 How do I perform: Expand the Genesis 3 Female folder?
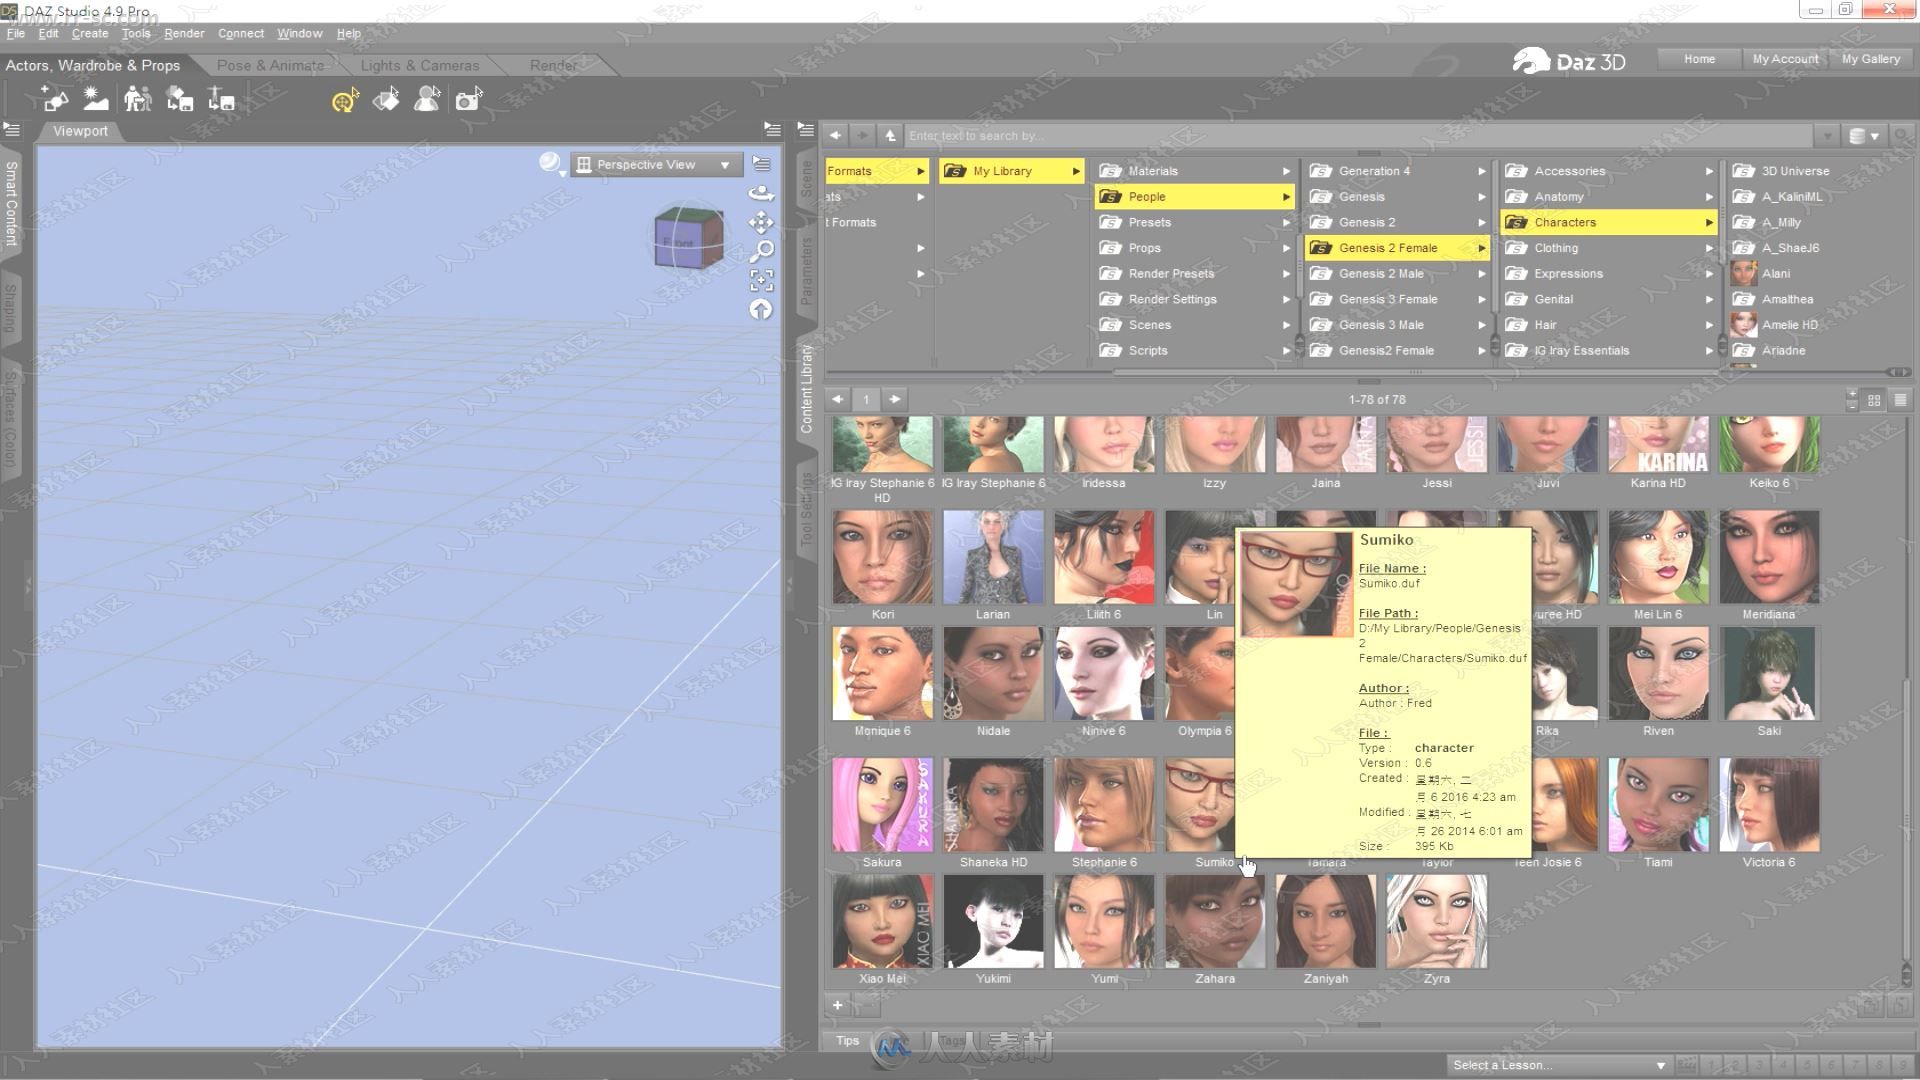[x=1398, y=299]
